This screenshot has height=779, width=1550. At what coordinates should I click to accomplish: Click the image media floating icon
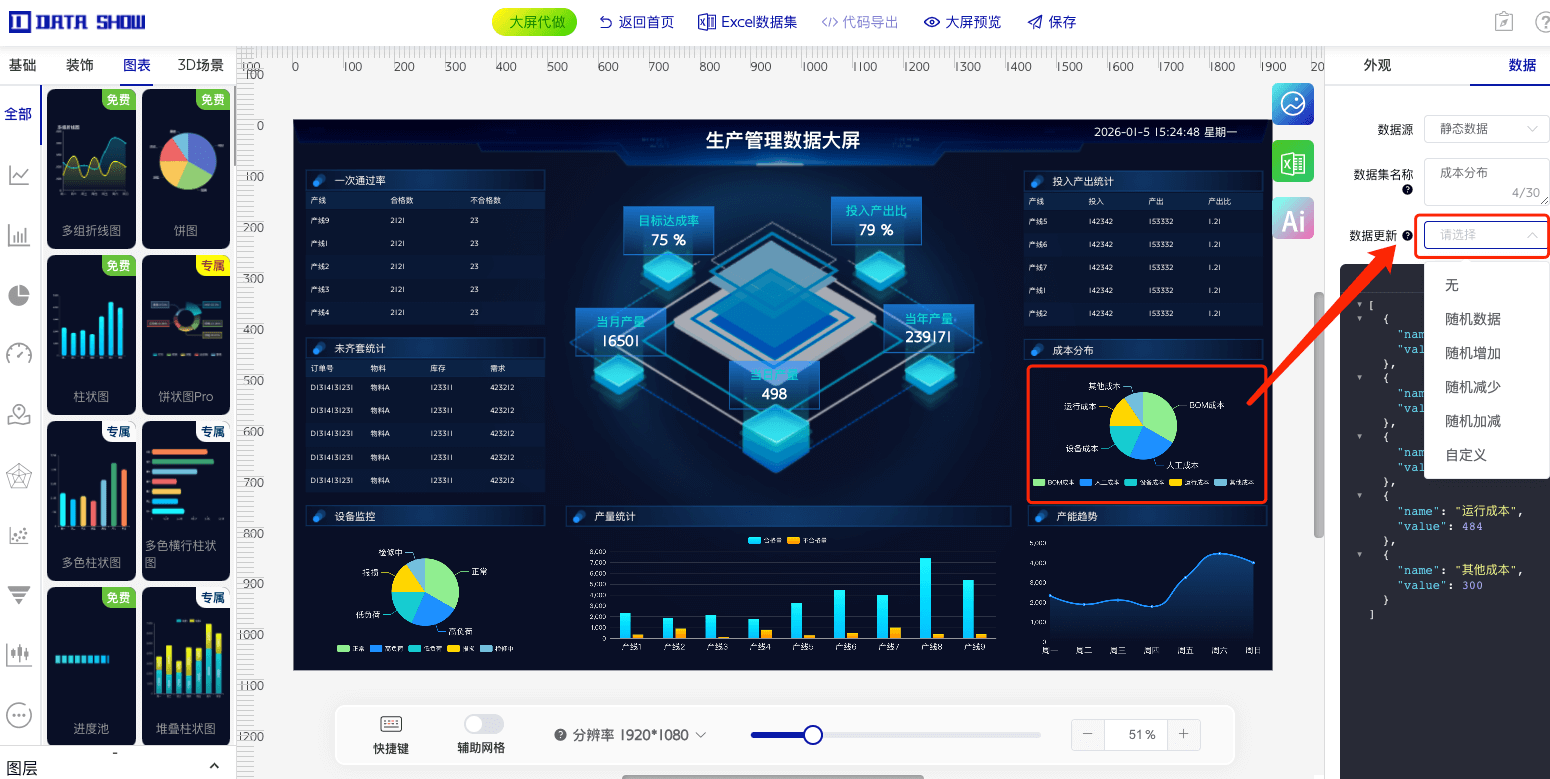(1293, 104)
